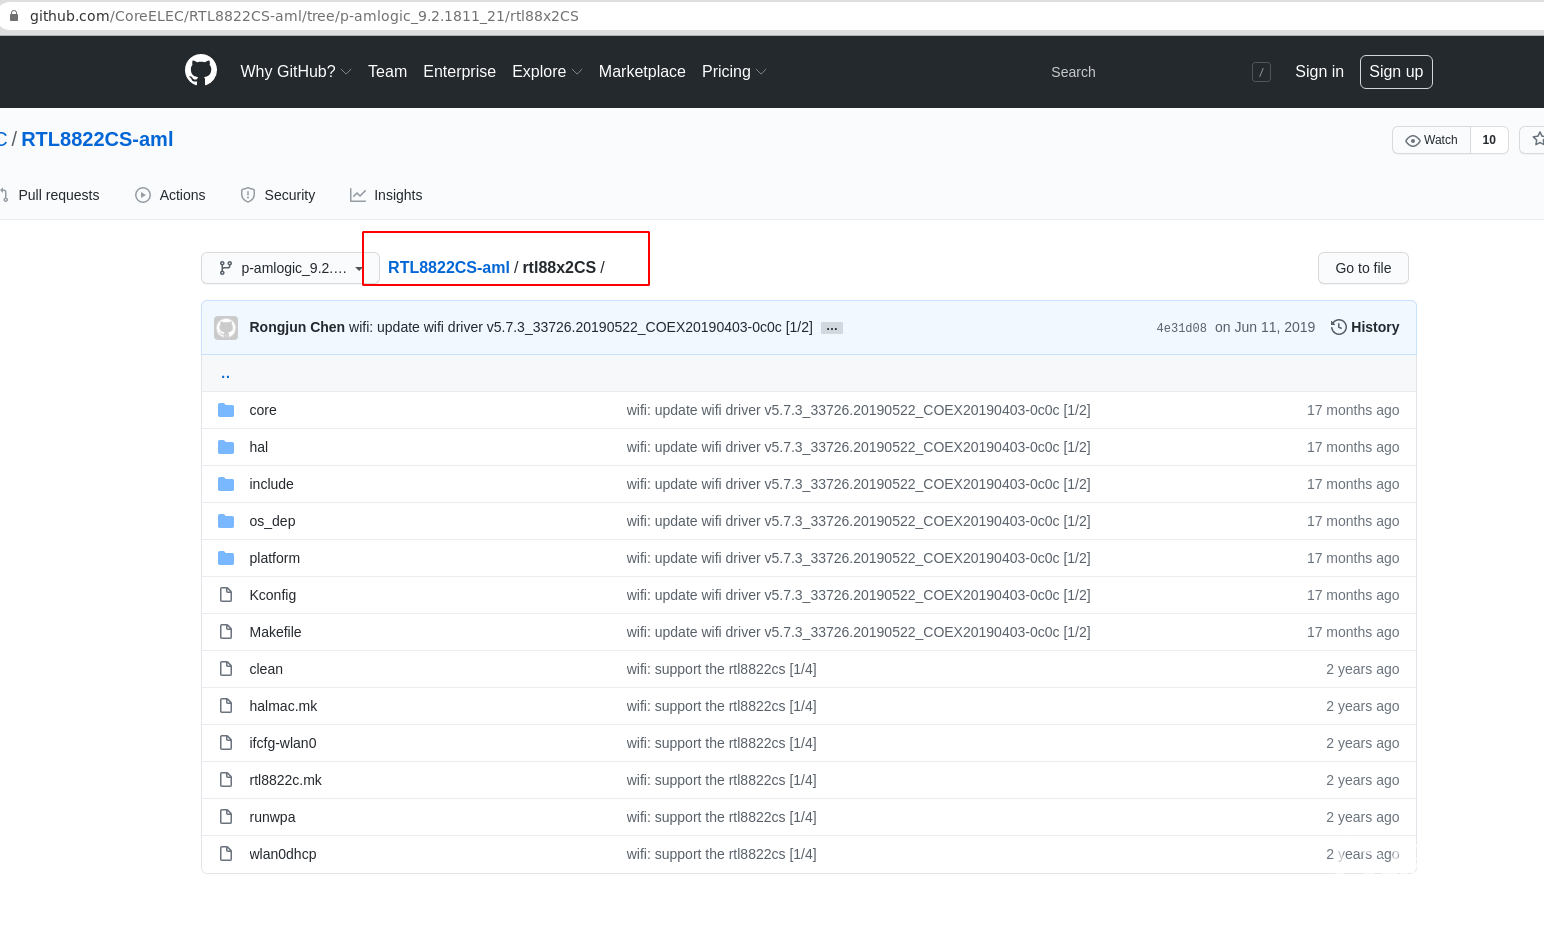
Task: Open the core folder icon
Action: [226, 410]
